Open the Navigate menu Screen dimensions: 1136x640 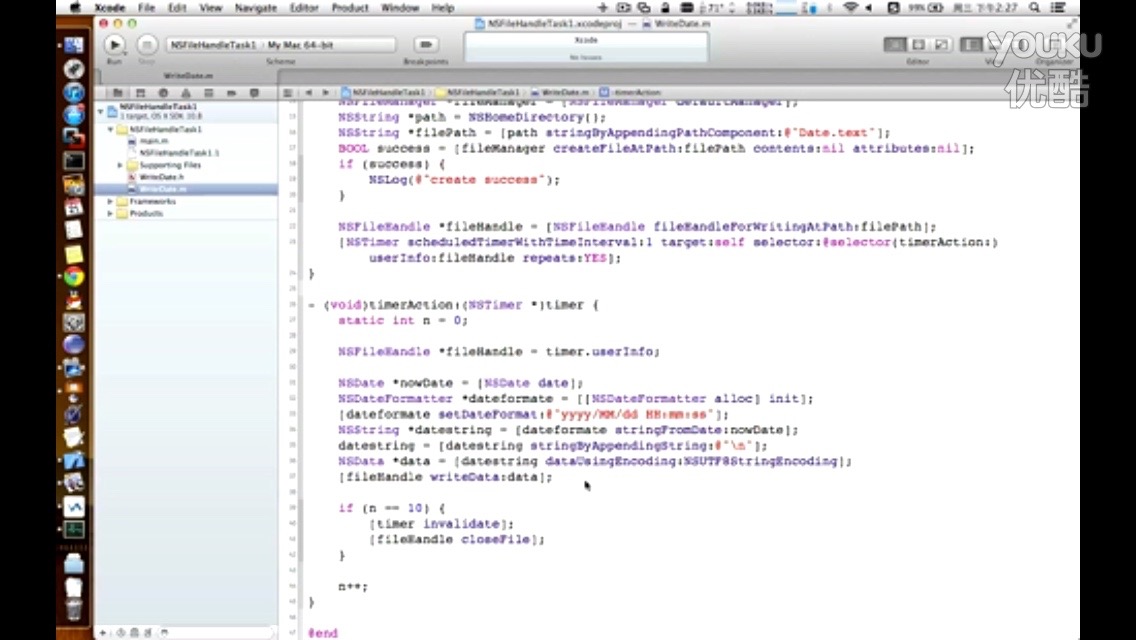click(x=255, y=8)
